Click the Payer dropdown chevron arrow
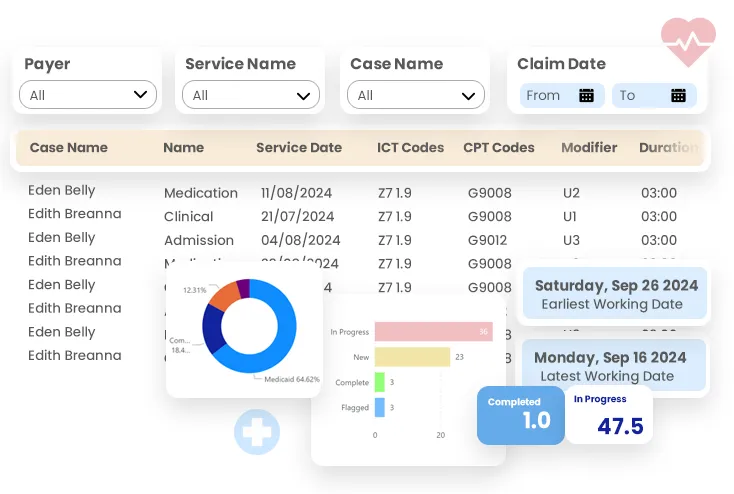Screen dimensions: 734x494 (x=141, y=96)
